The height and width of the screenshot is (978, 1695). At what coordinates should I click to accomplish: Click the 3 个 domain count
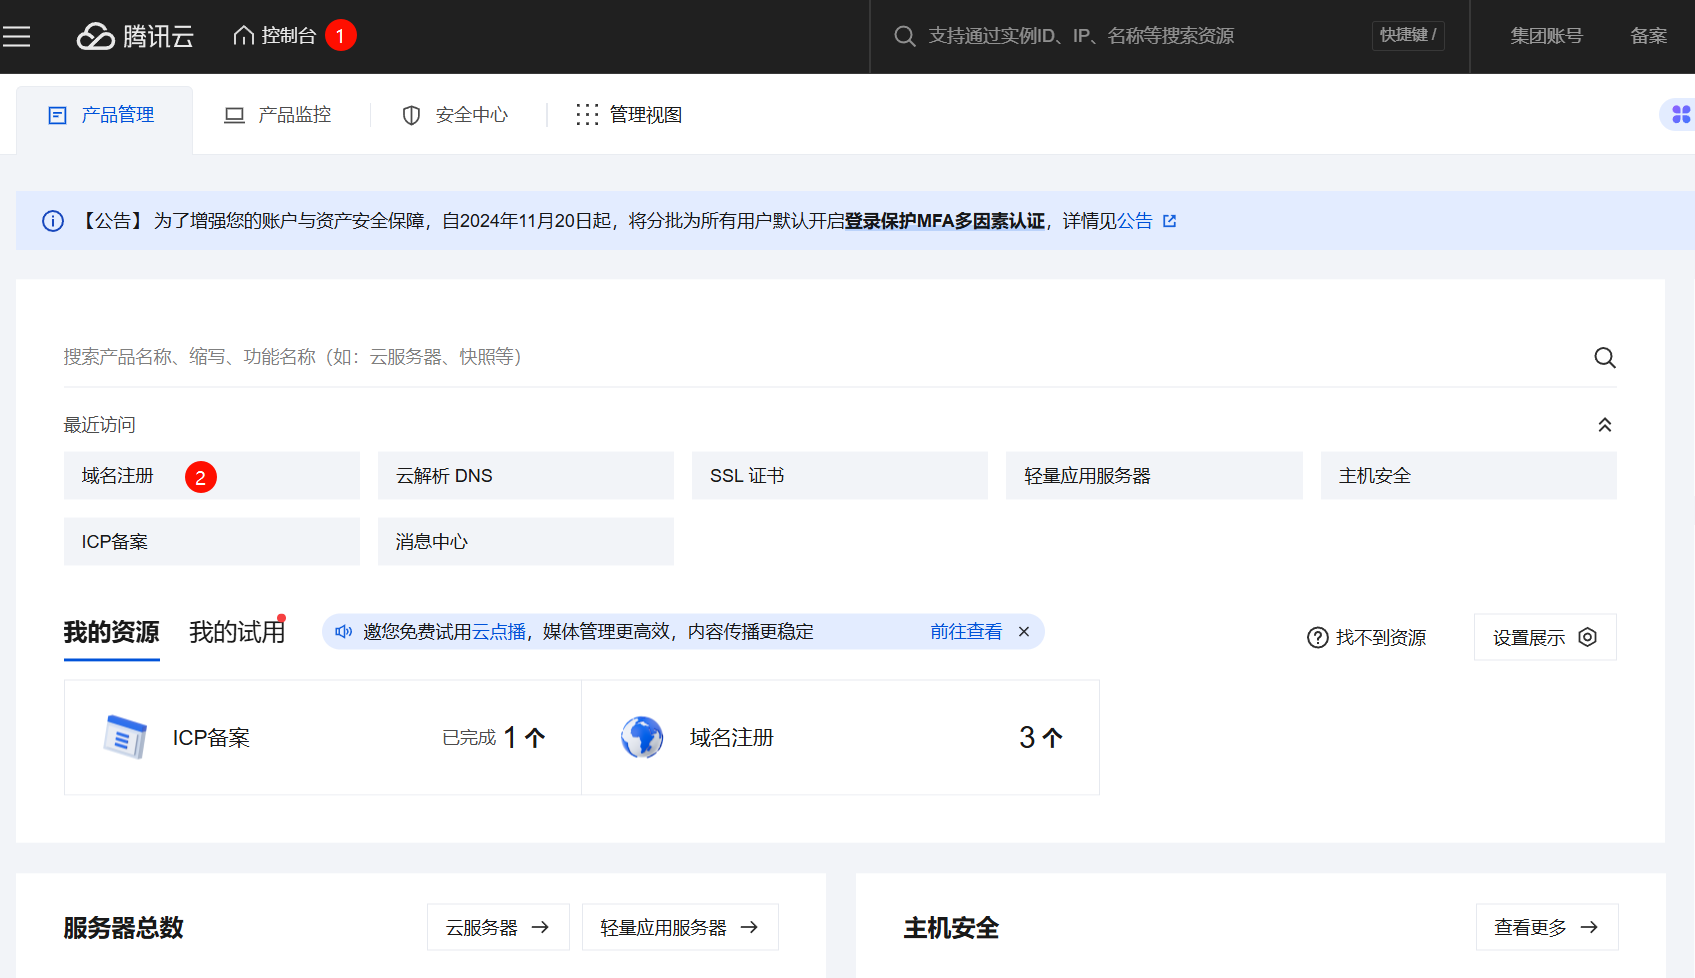(1041, 738)
